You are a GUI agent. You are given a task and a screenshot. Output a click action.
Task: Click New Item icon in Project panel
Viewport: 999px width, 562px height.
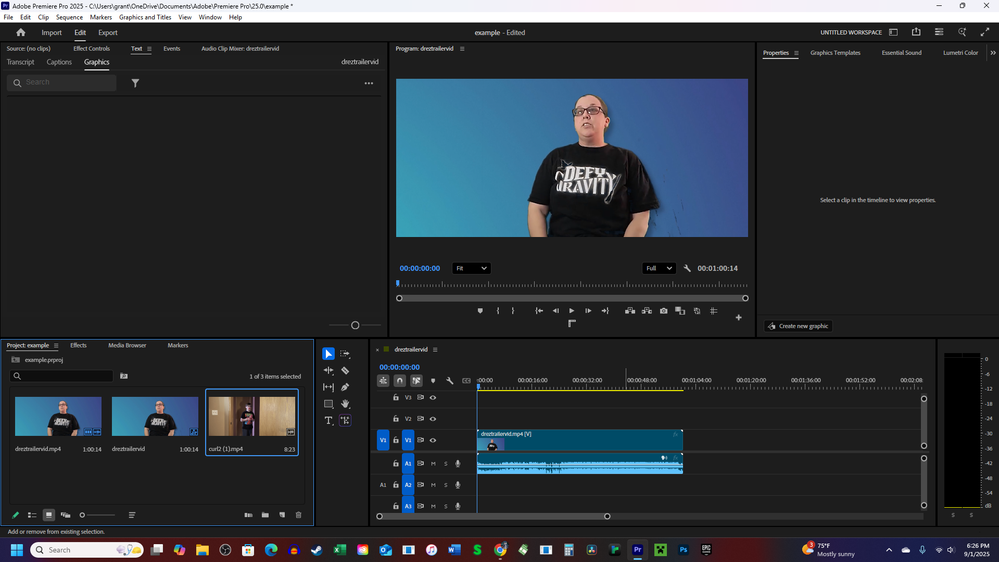pyautogui.click(x=282, y=515)
